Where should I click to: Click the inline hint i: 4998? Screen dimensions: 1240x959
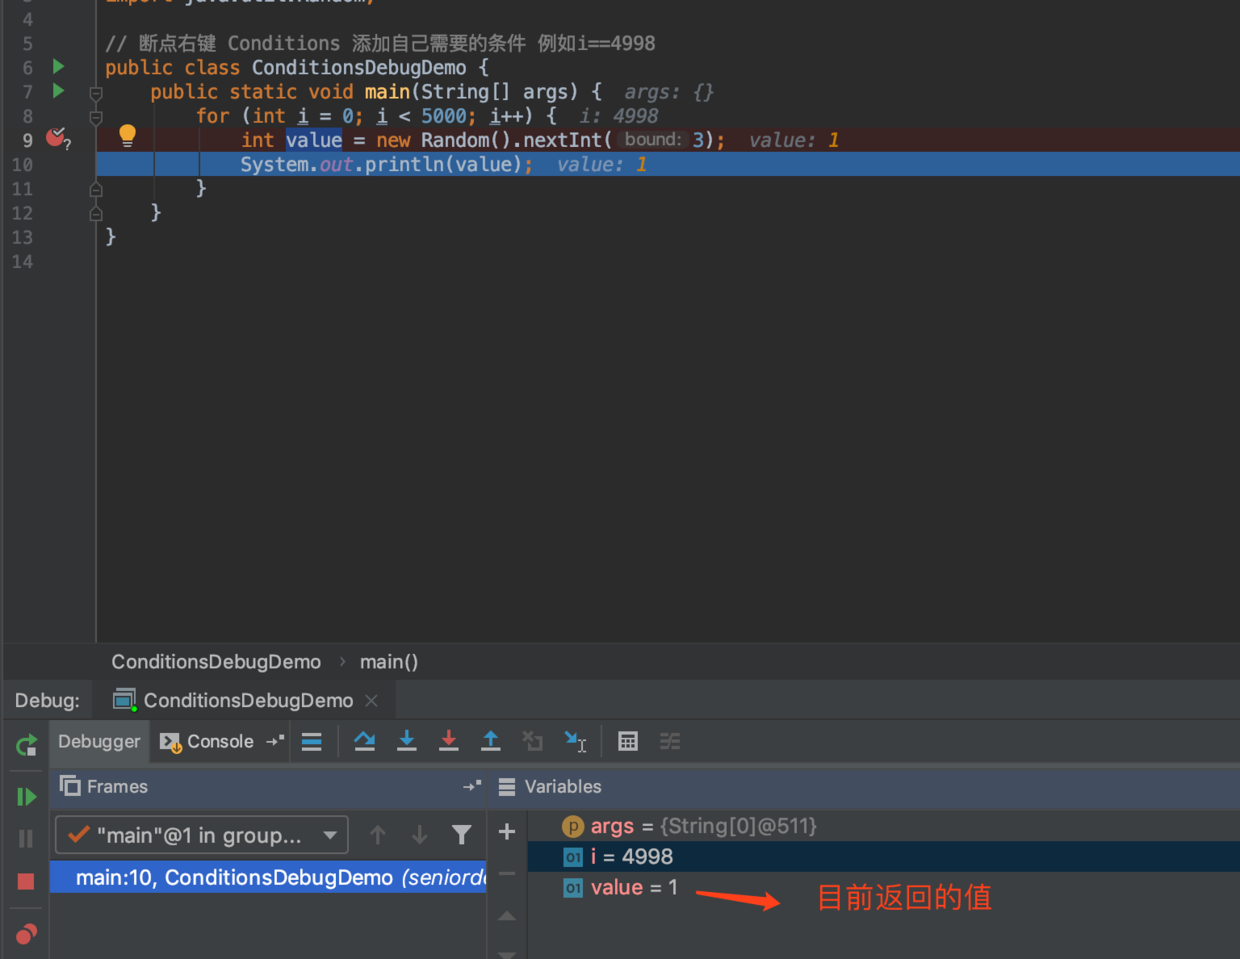click(x=619, y=116)
